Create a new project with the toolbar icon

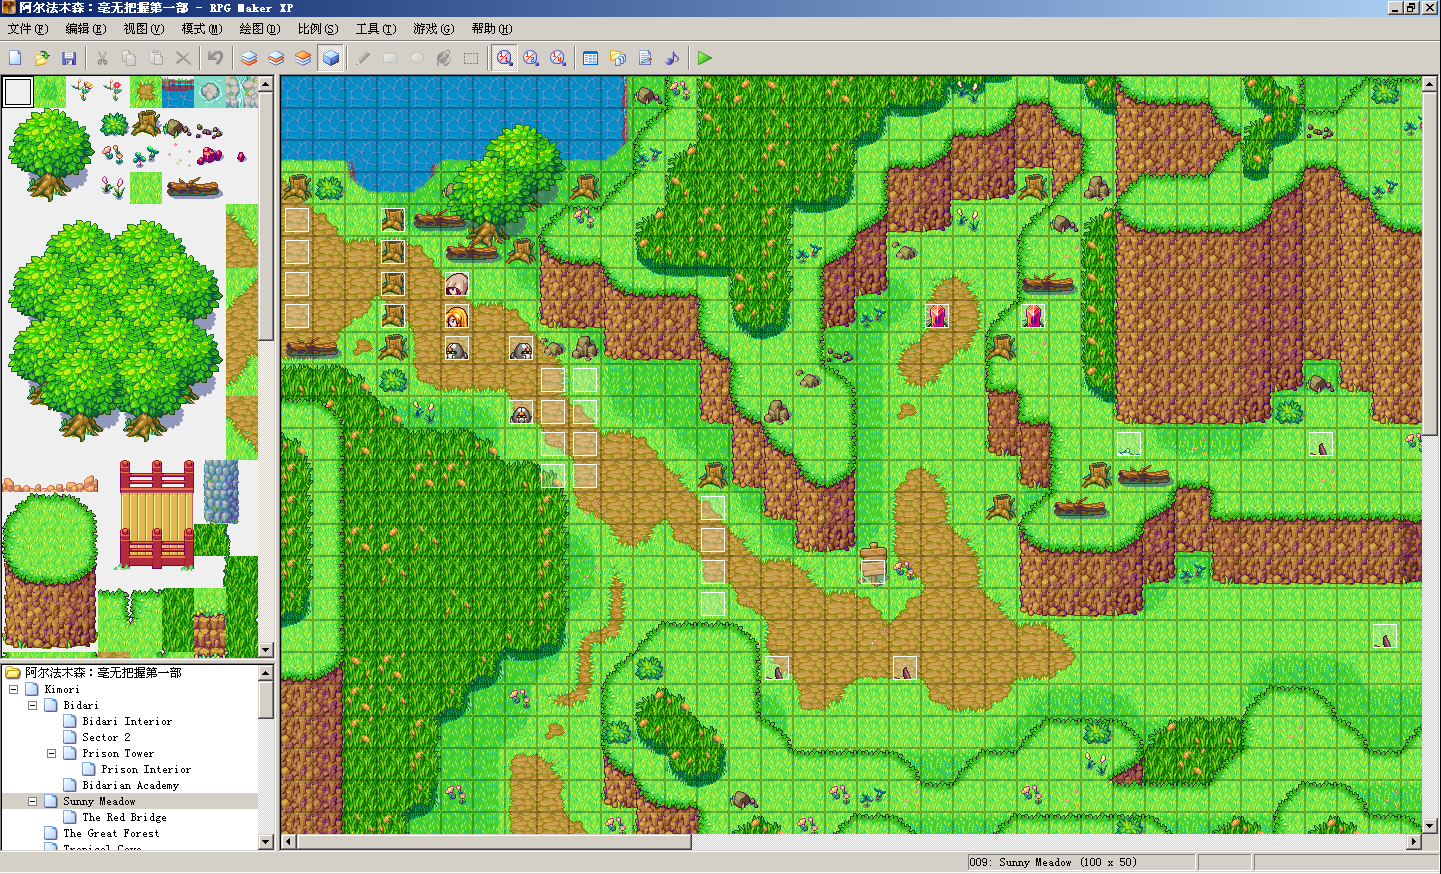click(15, 58)
